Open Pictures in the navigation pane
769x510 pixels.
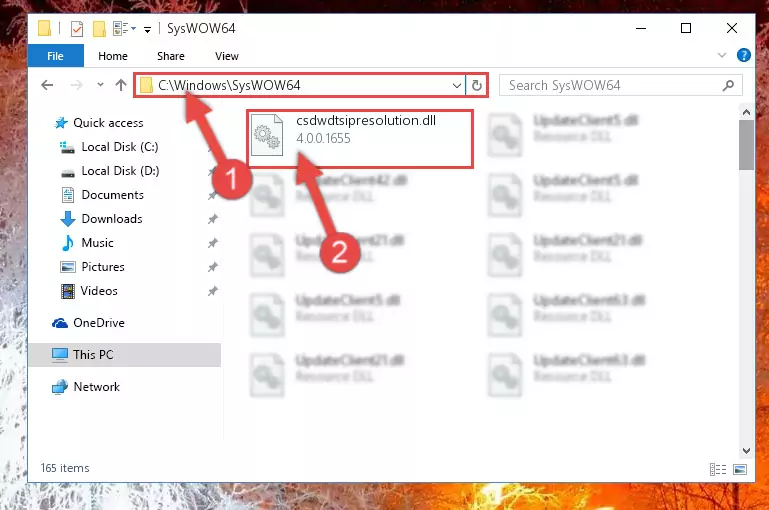click(x=103, y=267)
